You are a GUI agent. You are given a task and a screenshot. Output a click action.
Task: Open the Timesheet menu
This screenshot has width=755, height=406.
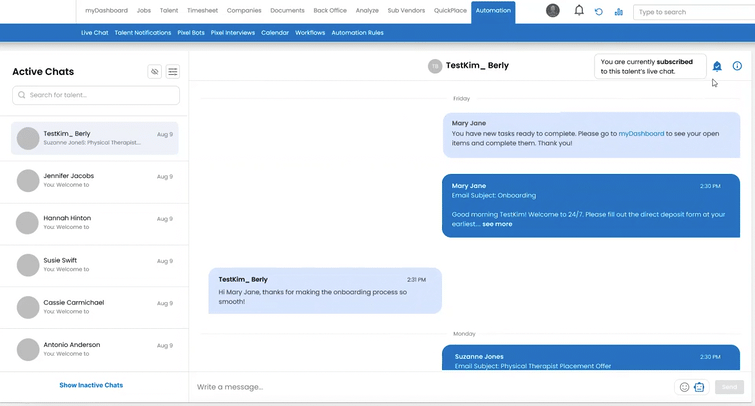[x=202, y=11]
